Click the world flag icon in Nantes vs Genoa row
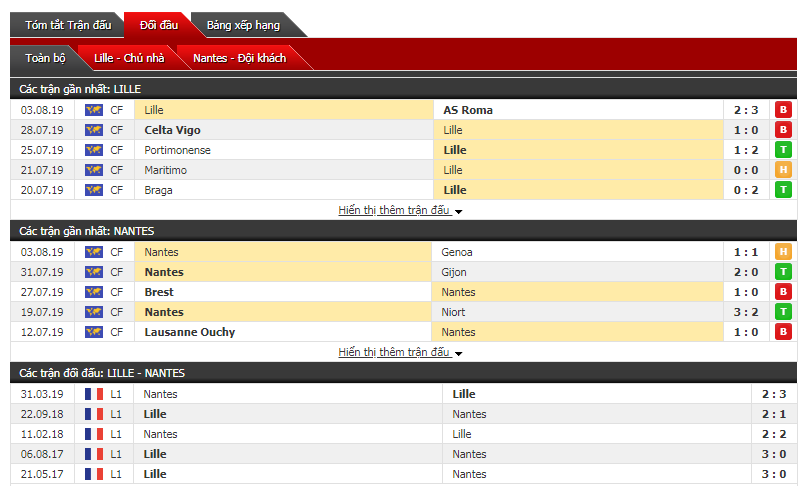The height and width of the screenshot is (486, 800). (94, 252)
